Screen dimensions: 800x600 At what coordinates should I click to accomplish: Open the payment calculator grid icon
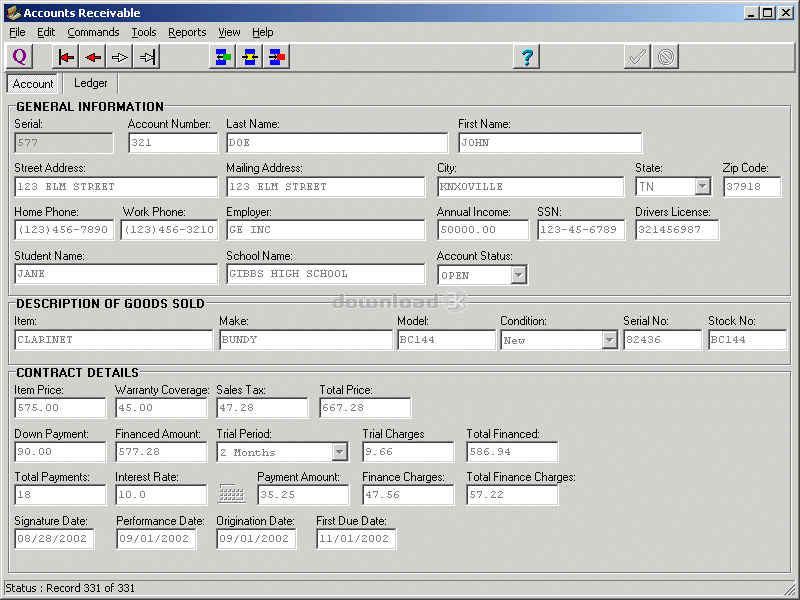231,494
